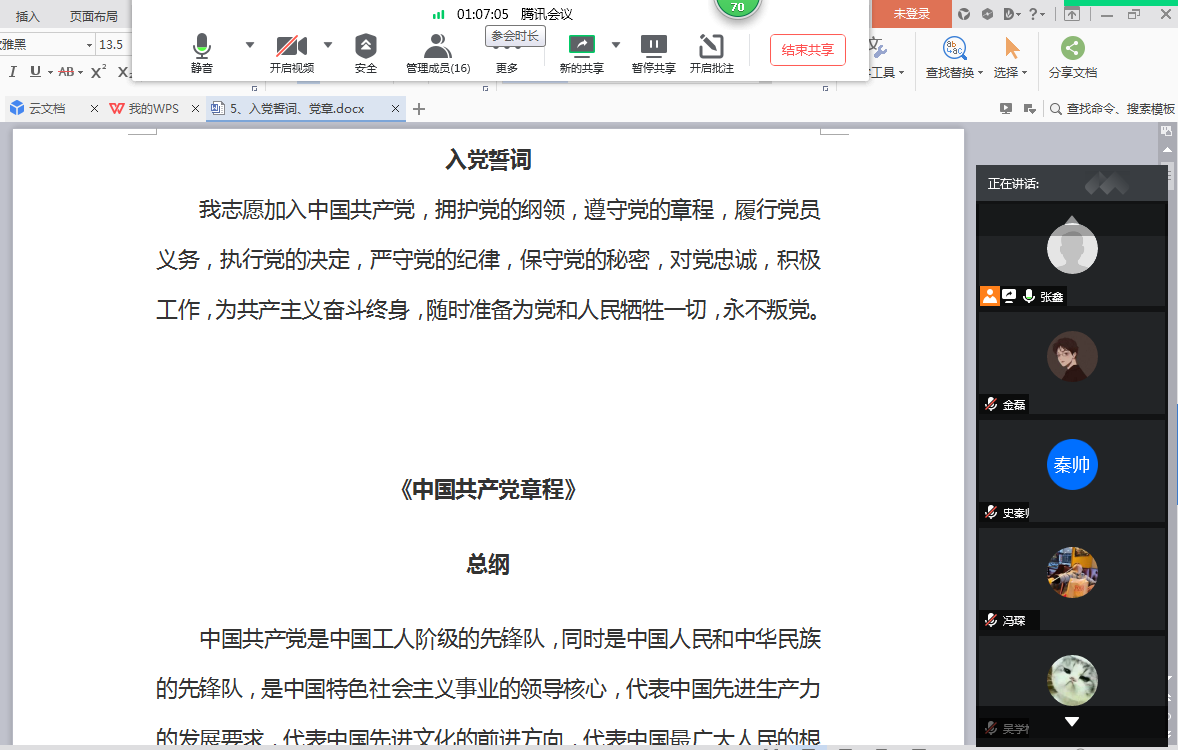The height and width of the screenshot is (750, 1178).
Task: Expand video options arrow beside 开启视频
Action: click(328, 45)
